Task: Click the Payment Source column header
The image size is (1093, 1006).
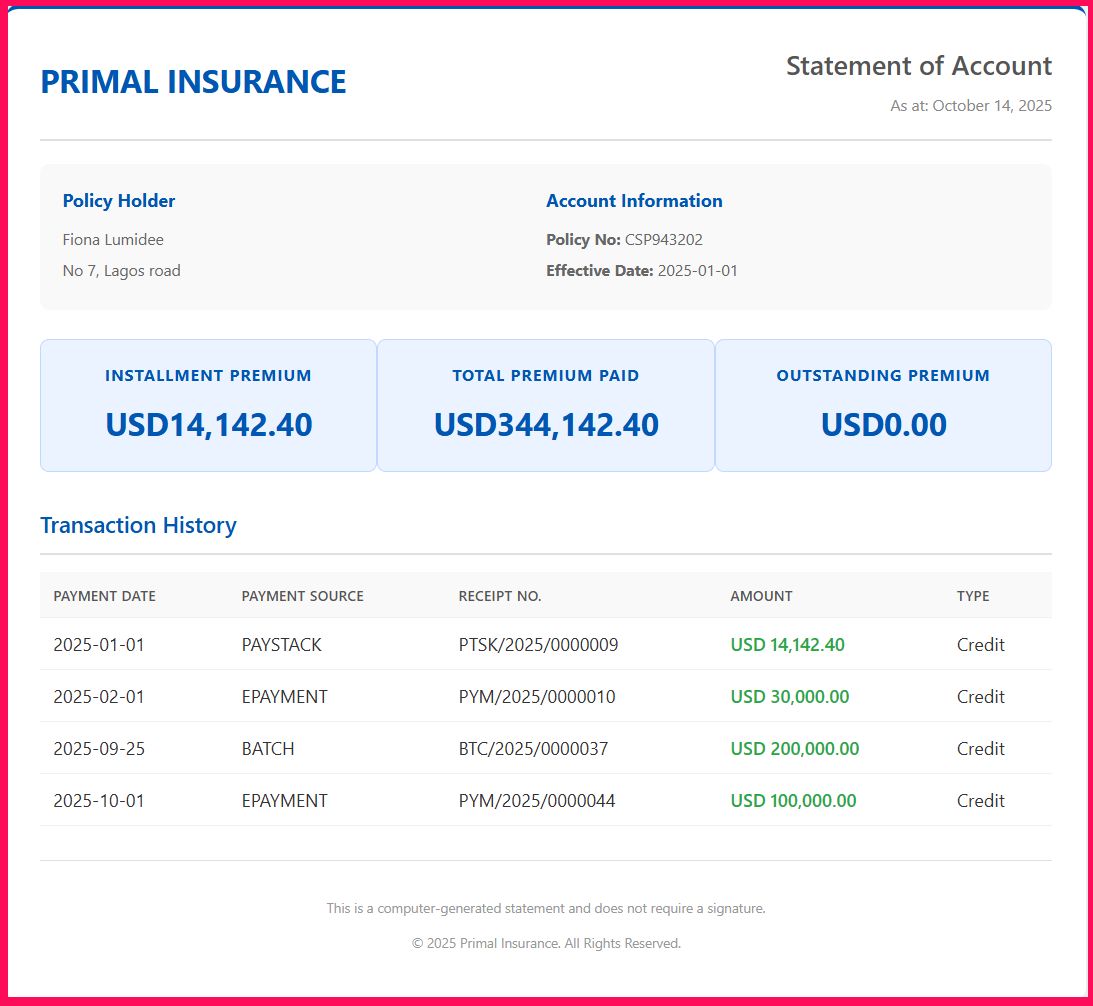Action: point(302,596)
